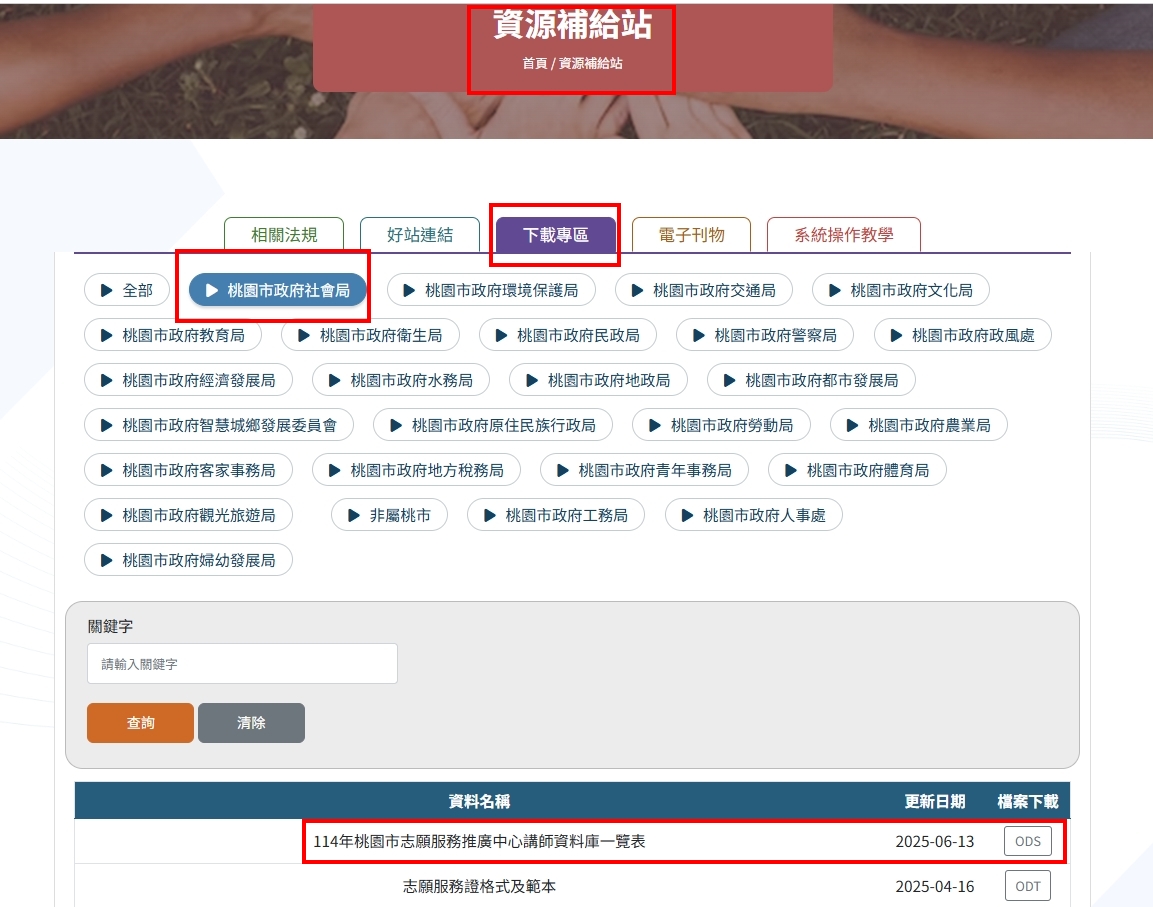Click the 首頁 breadcrumb link
Image resolution: width=1153 pixels, height=907 pixels.
coord(535,63)
